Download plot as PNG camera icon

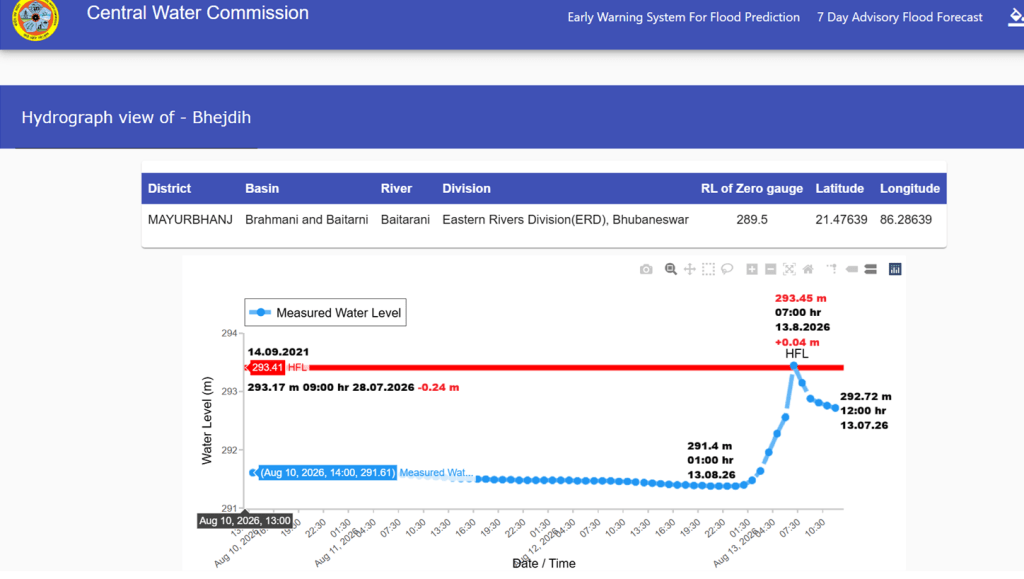click(646, 270)
